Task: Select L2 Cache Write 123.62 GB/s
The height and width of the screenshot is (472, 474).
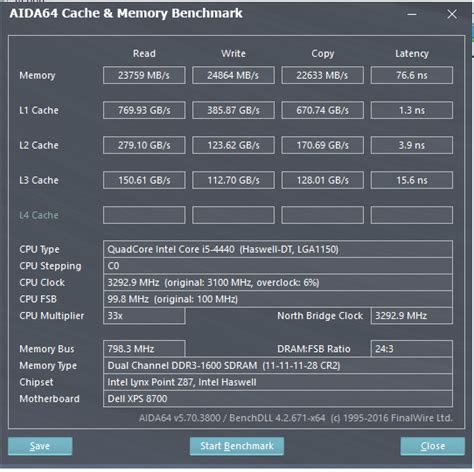Action: click(233, 145)
